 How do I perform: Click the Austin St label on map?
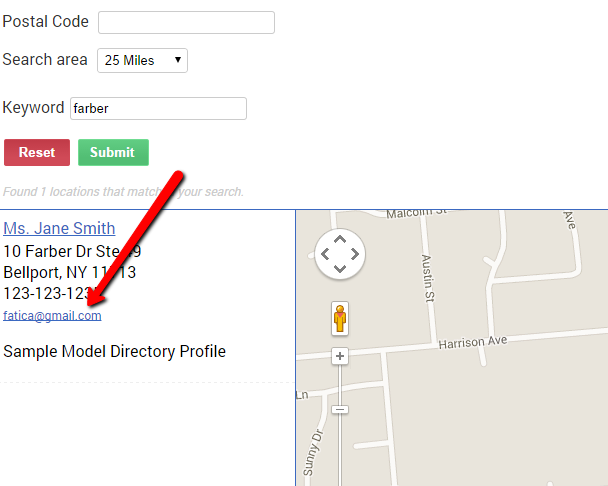tap(428, 278)
